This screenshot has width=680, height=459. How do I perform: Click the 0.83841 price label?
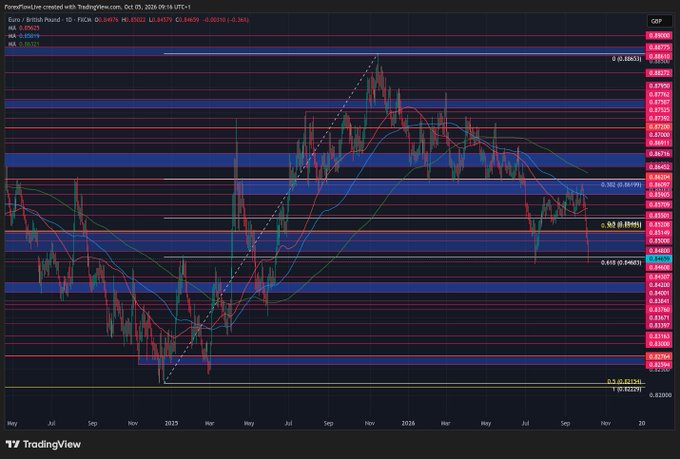[x=659, y=301]
